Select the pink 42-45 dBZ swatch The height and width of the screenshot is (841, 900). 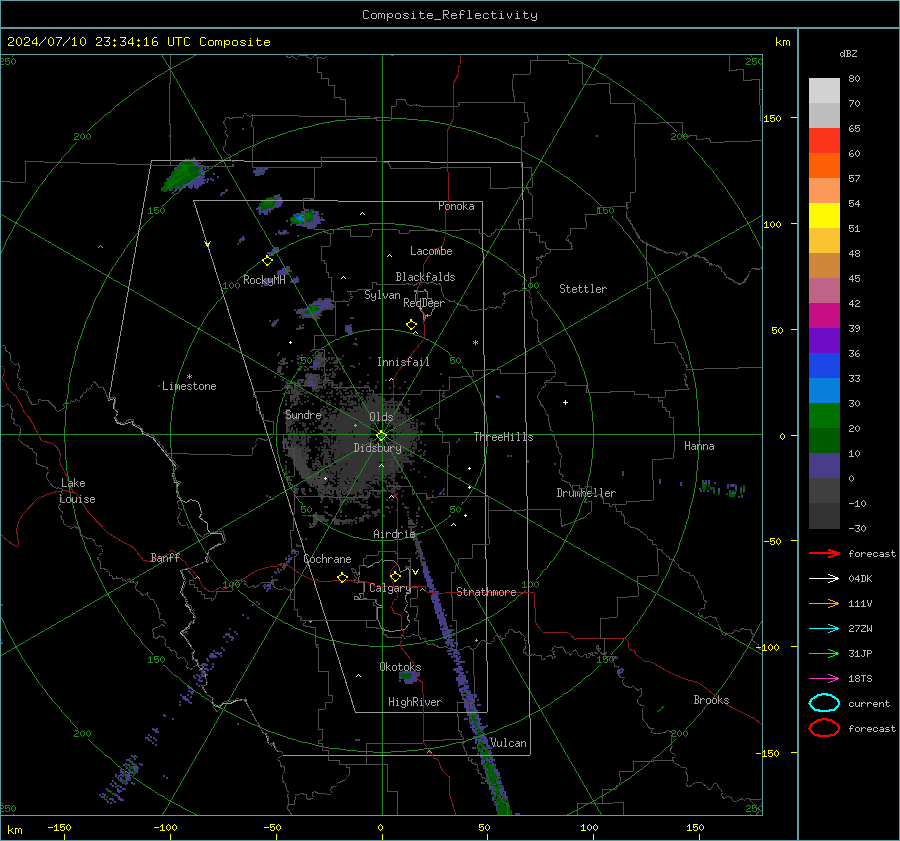[824, 291]
